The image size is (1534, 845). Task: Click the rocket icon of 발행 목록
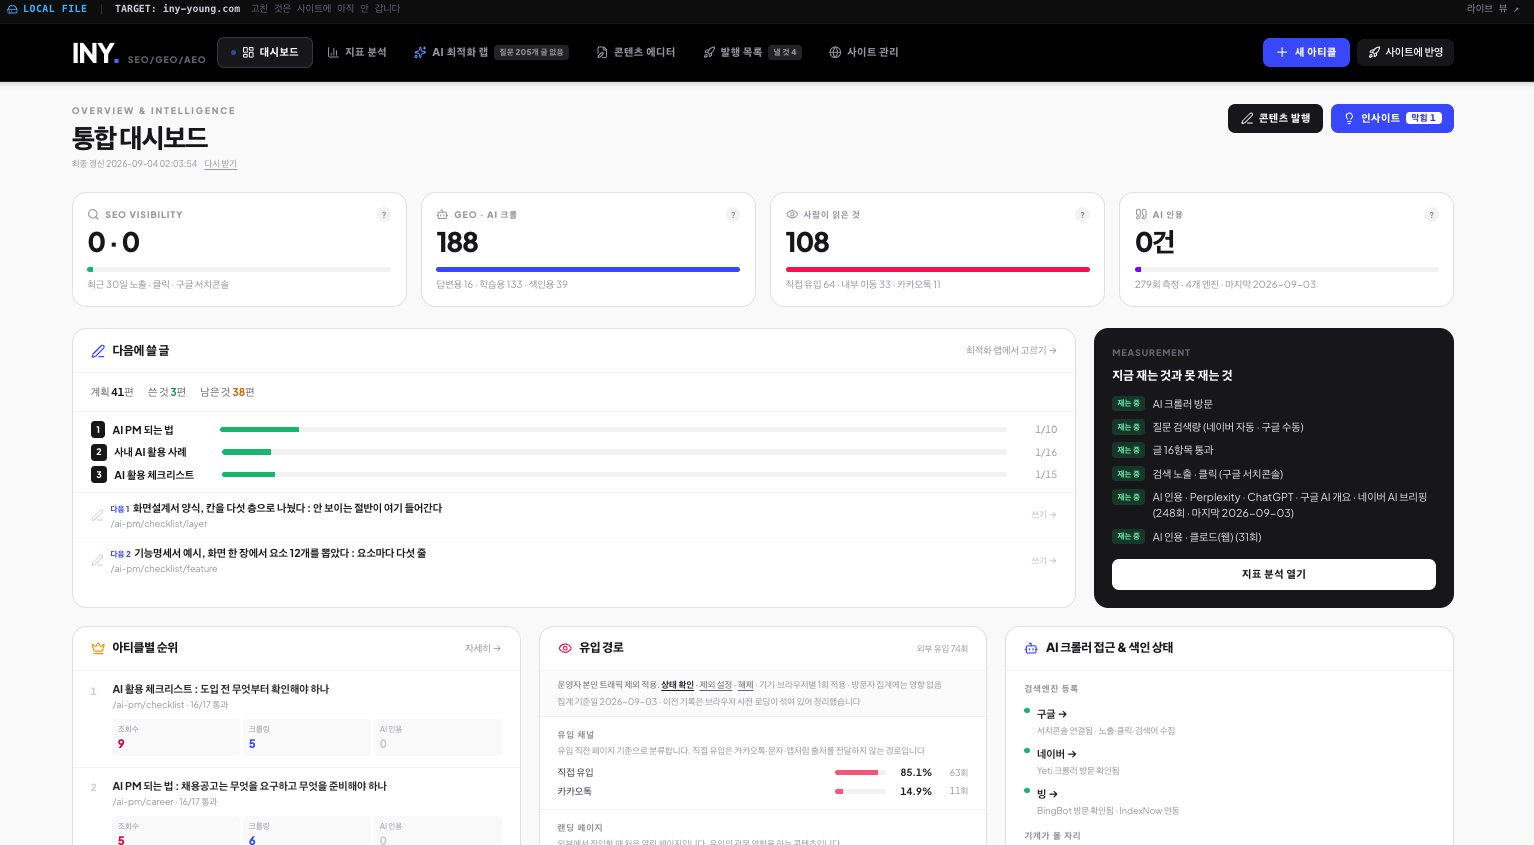[x=709, y=52]
